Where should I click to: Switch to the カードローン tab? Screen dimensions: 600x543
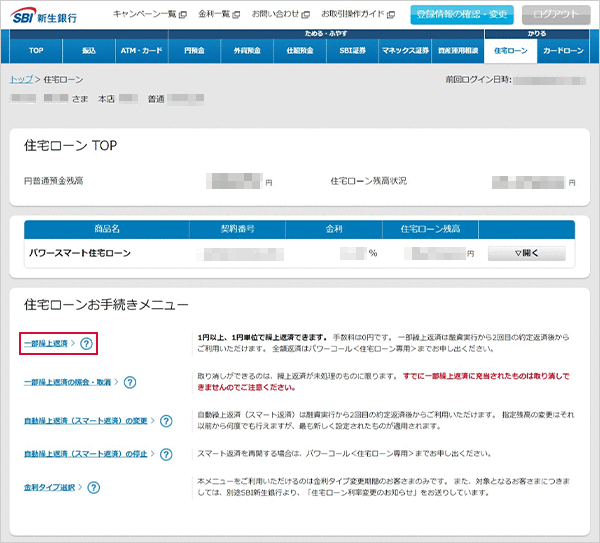[x=562, y=50]
